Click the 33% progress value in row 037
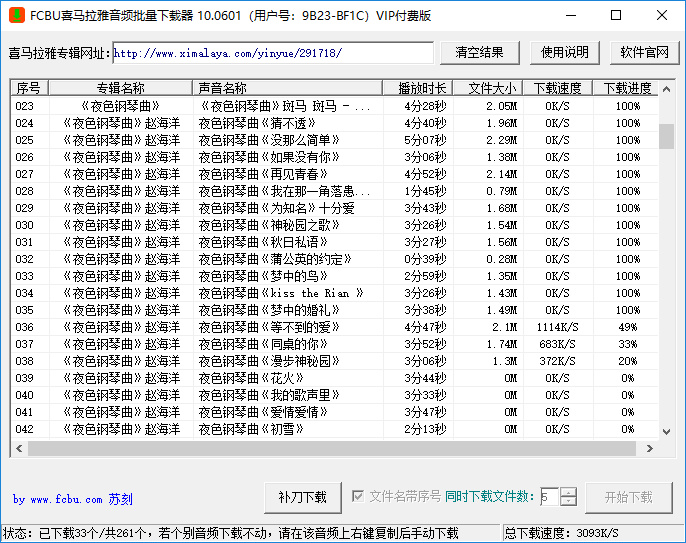686x543 pixels. point(627,344)
